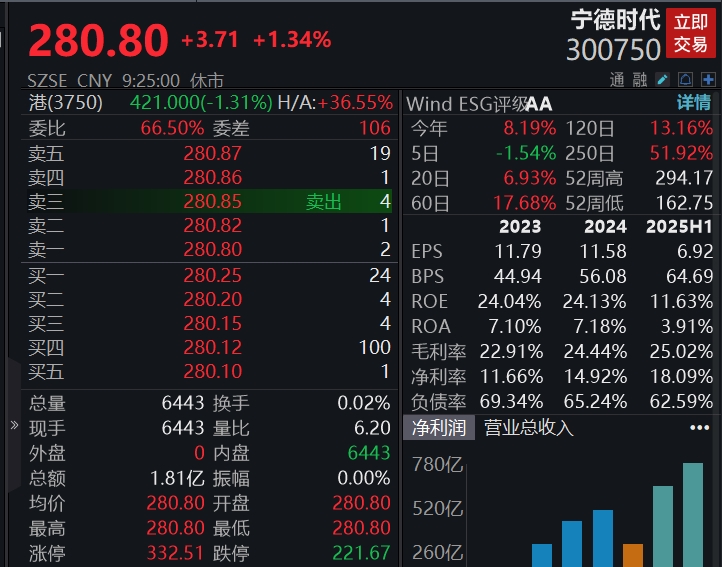Open the 详情 ESG details link
Screen dimensions: 722x567
[x=694, y=103]
